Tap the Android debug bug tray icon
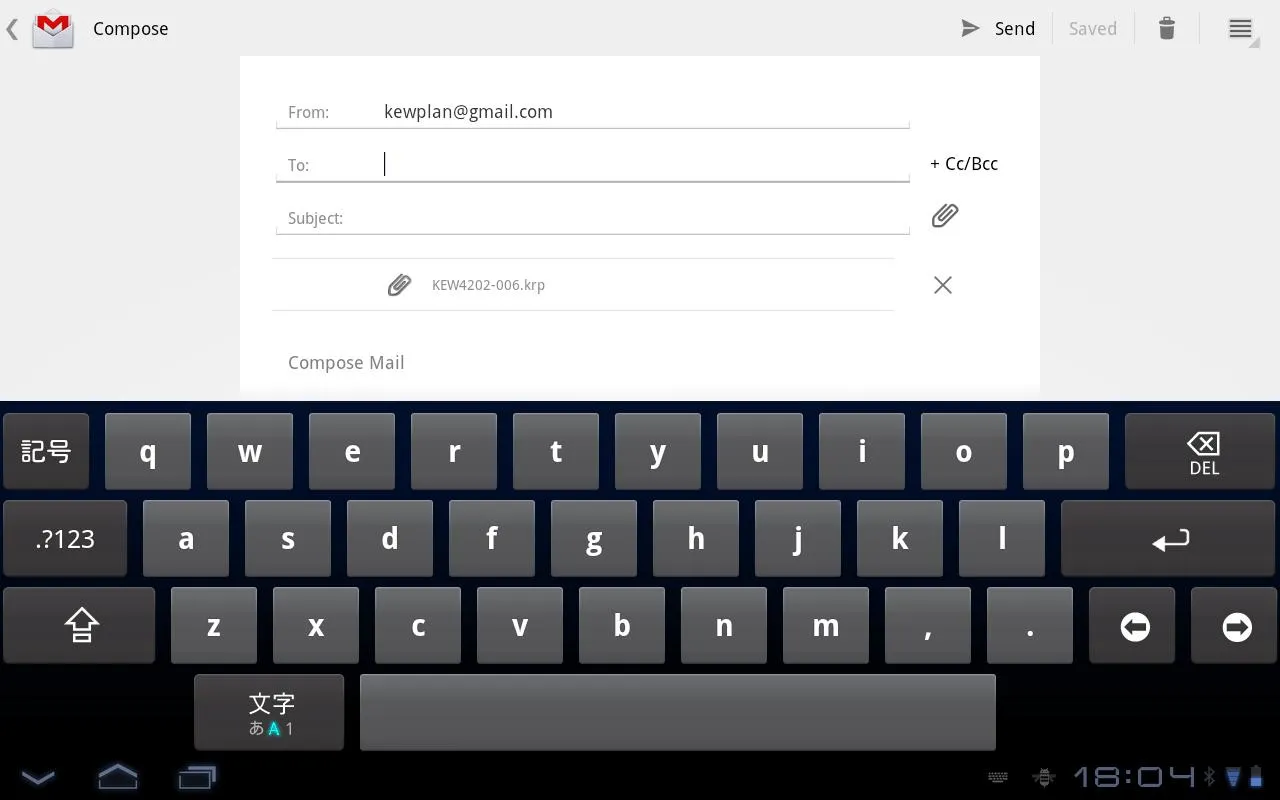 pyautogui.click(x=1044, y=777)
